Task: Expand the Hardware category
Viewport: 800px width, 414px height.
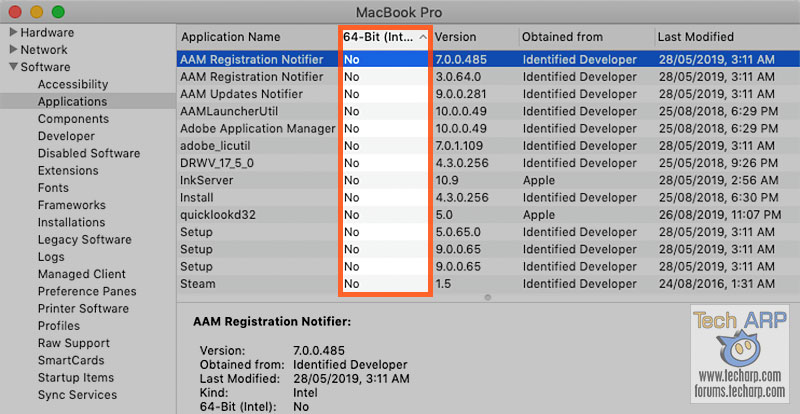Action: (x=13, y=33)
